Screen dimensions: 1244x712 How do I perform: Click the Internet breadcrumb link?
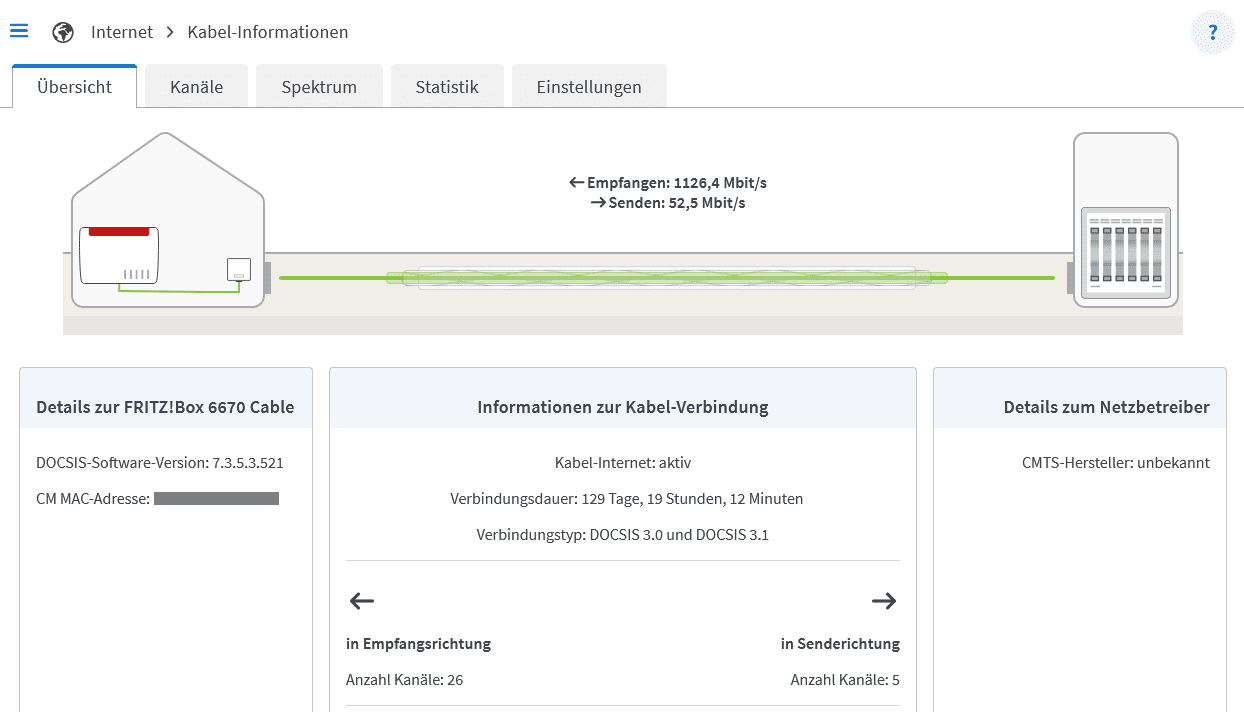122,32
